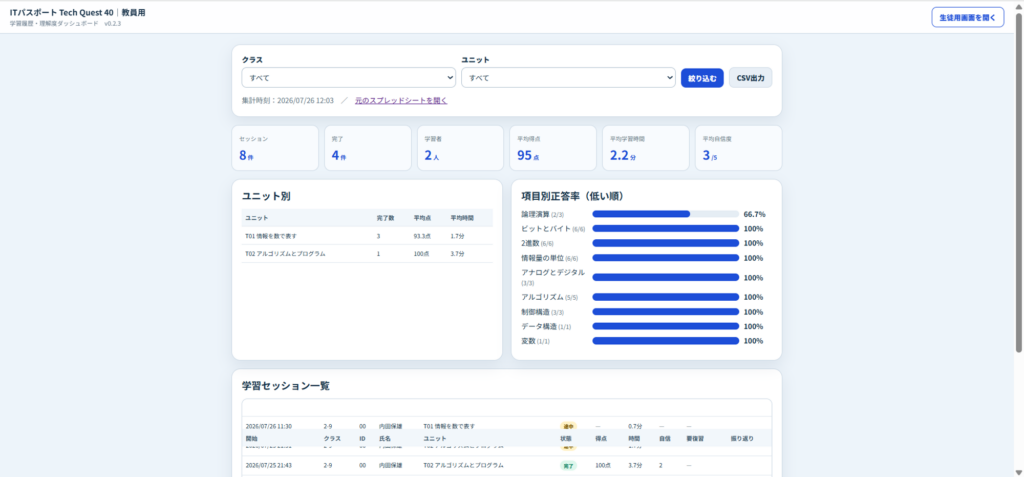Click the データ構造 (1/1) label
This screenshot has height=477, width=1024.
tap(547, 326)
